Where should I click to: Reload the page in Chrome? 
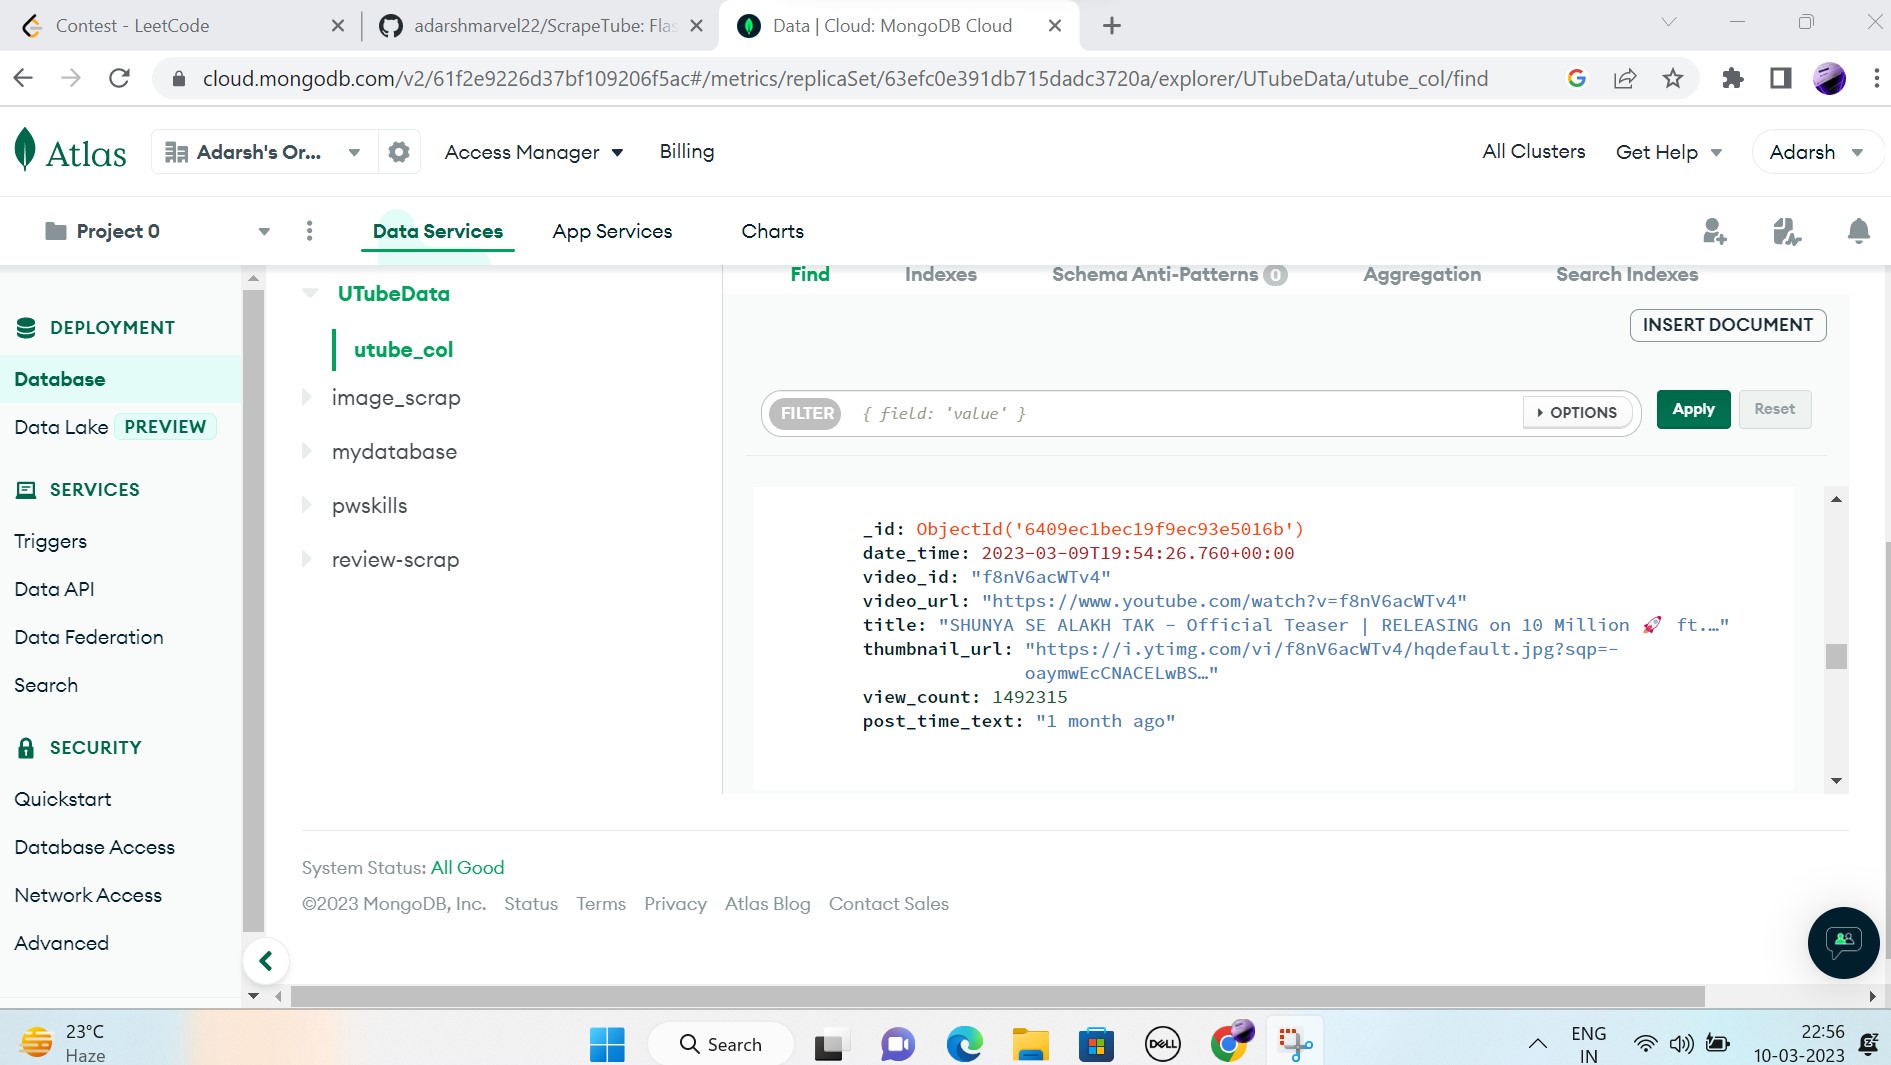[119, 78]
